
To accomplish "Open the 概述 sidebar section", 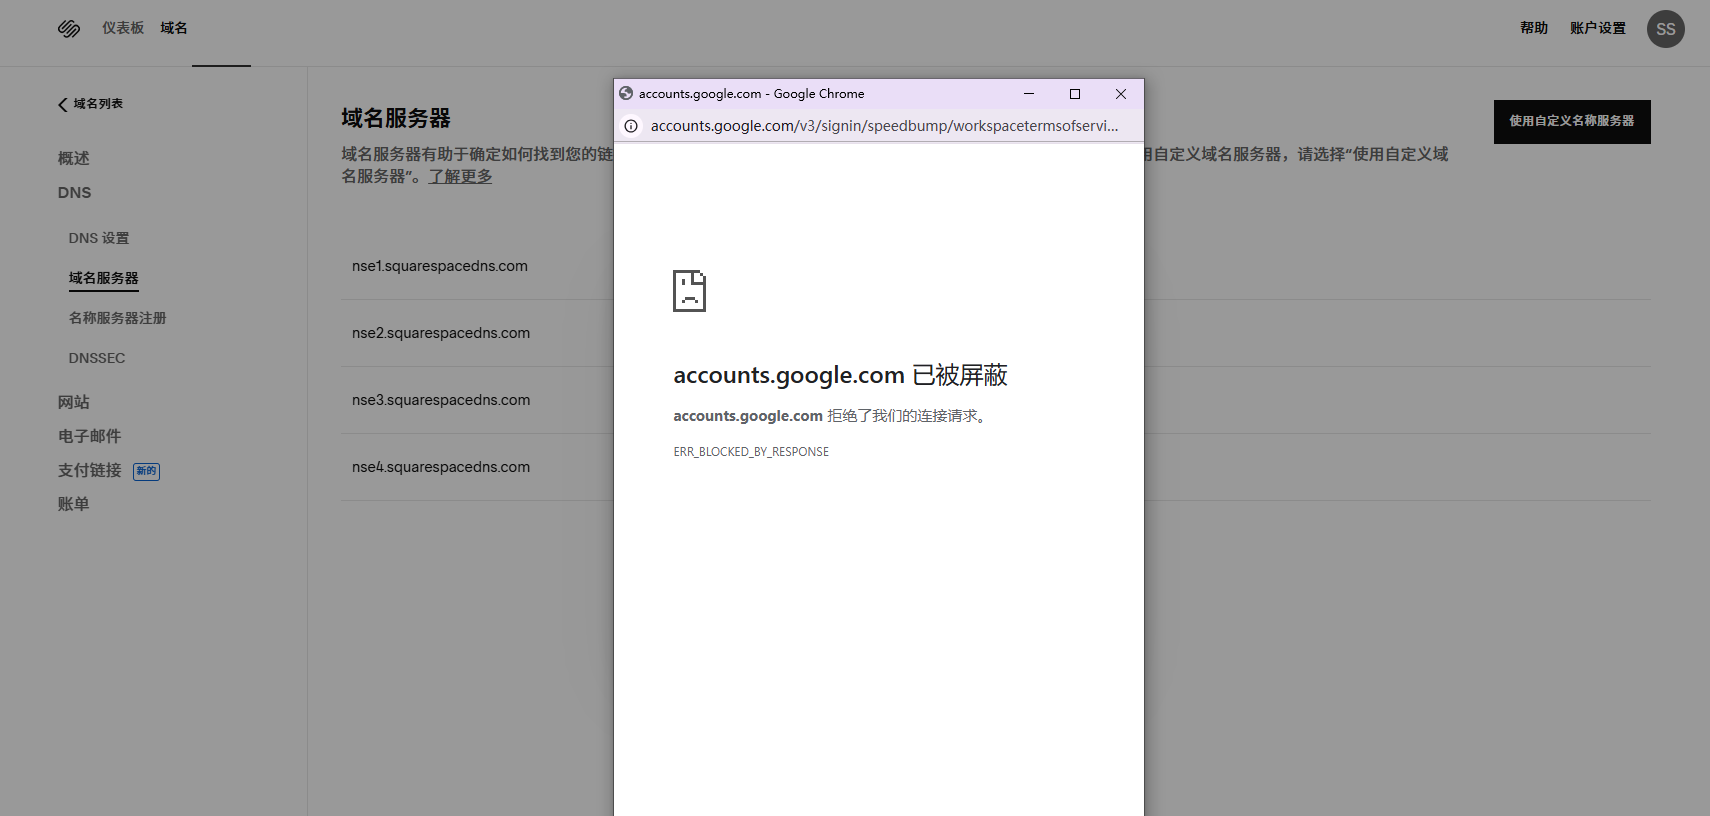I will [74, 158].
